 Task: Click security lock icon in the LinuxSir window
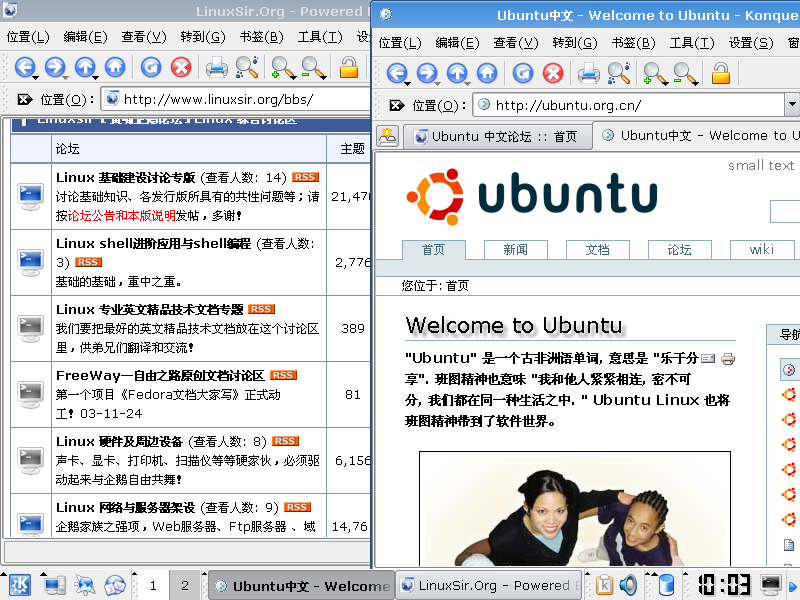tap(349, 67)
